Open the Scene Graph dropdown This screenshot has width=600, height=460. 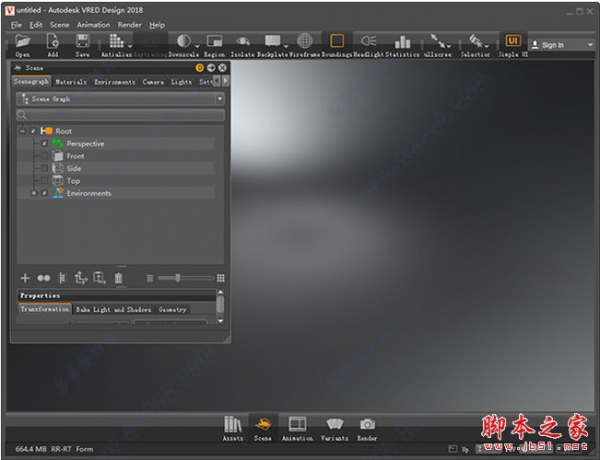click(x=120, y=99)
